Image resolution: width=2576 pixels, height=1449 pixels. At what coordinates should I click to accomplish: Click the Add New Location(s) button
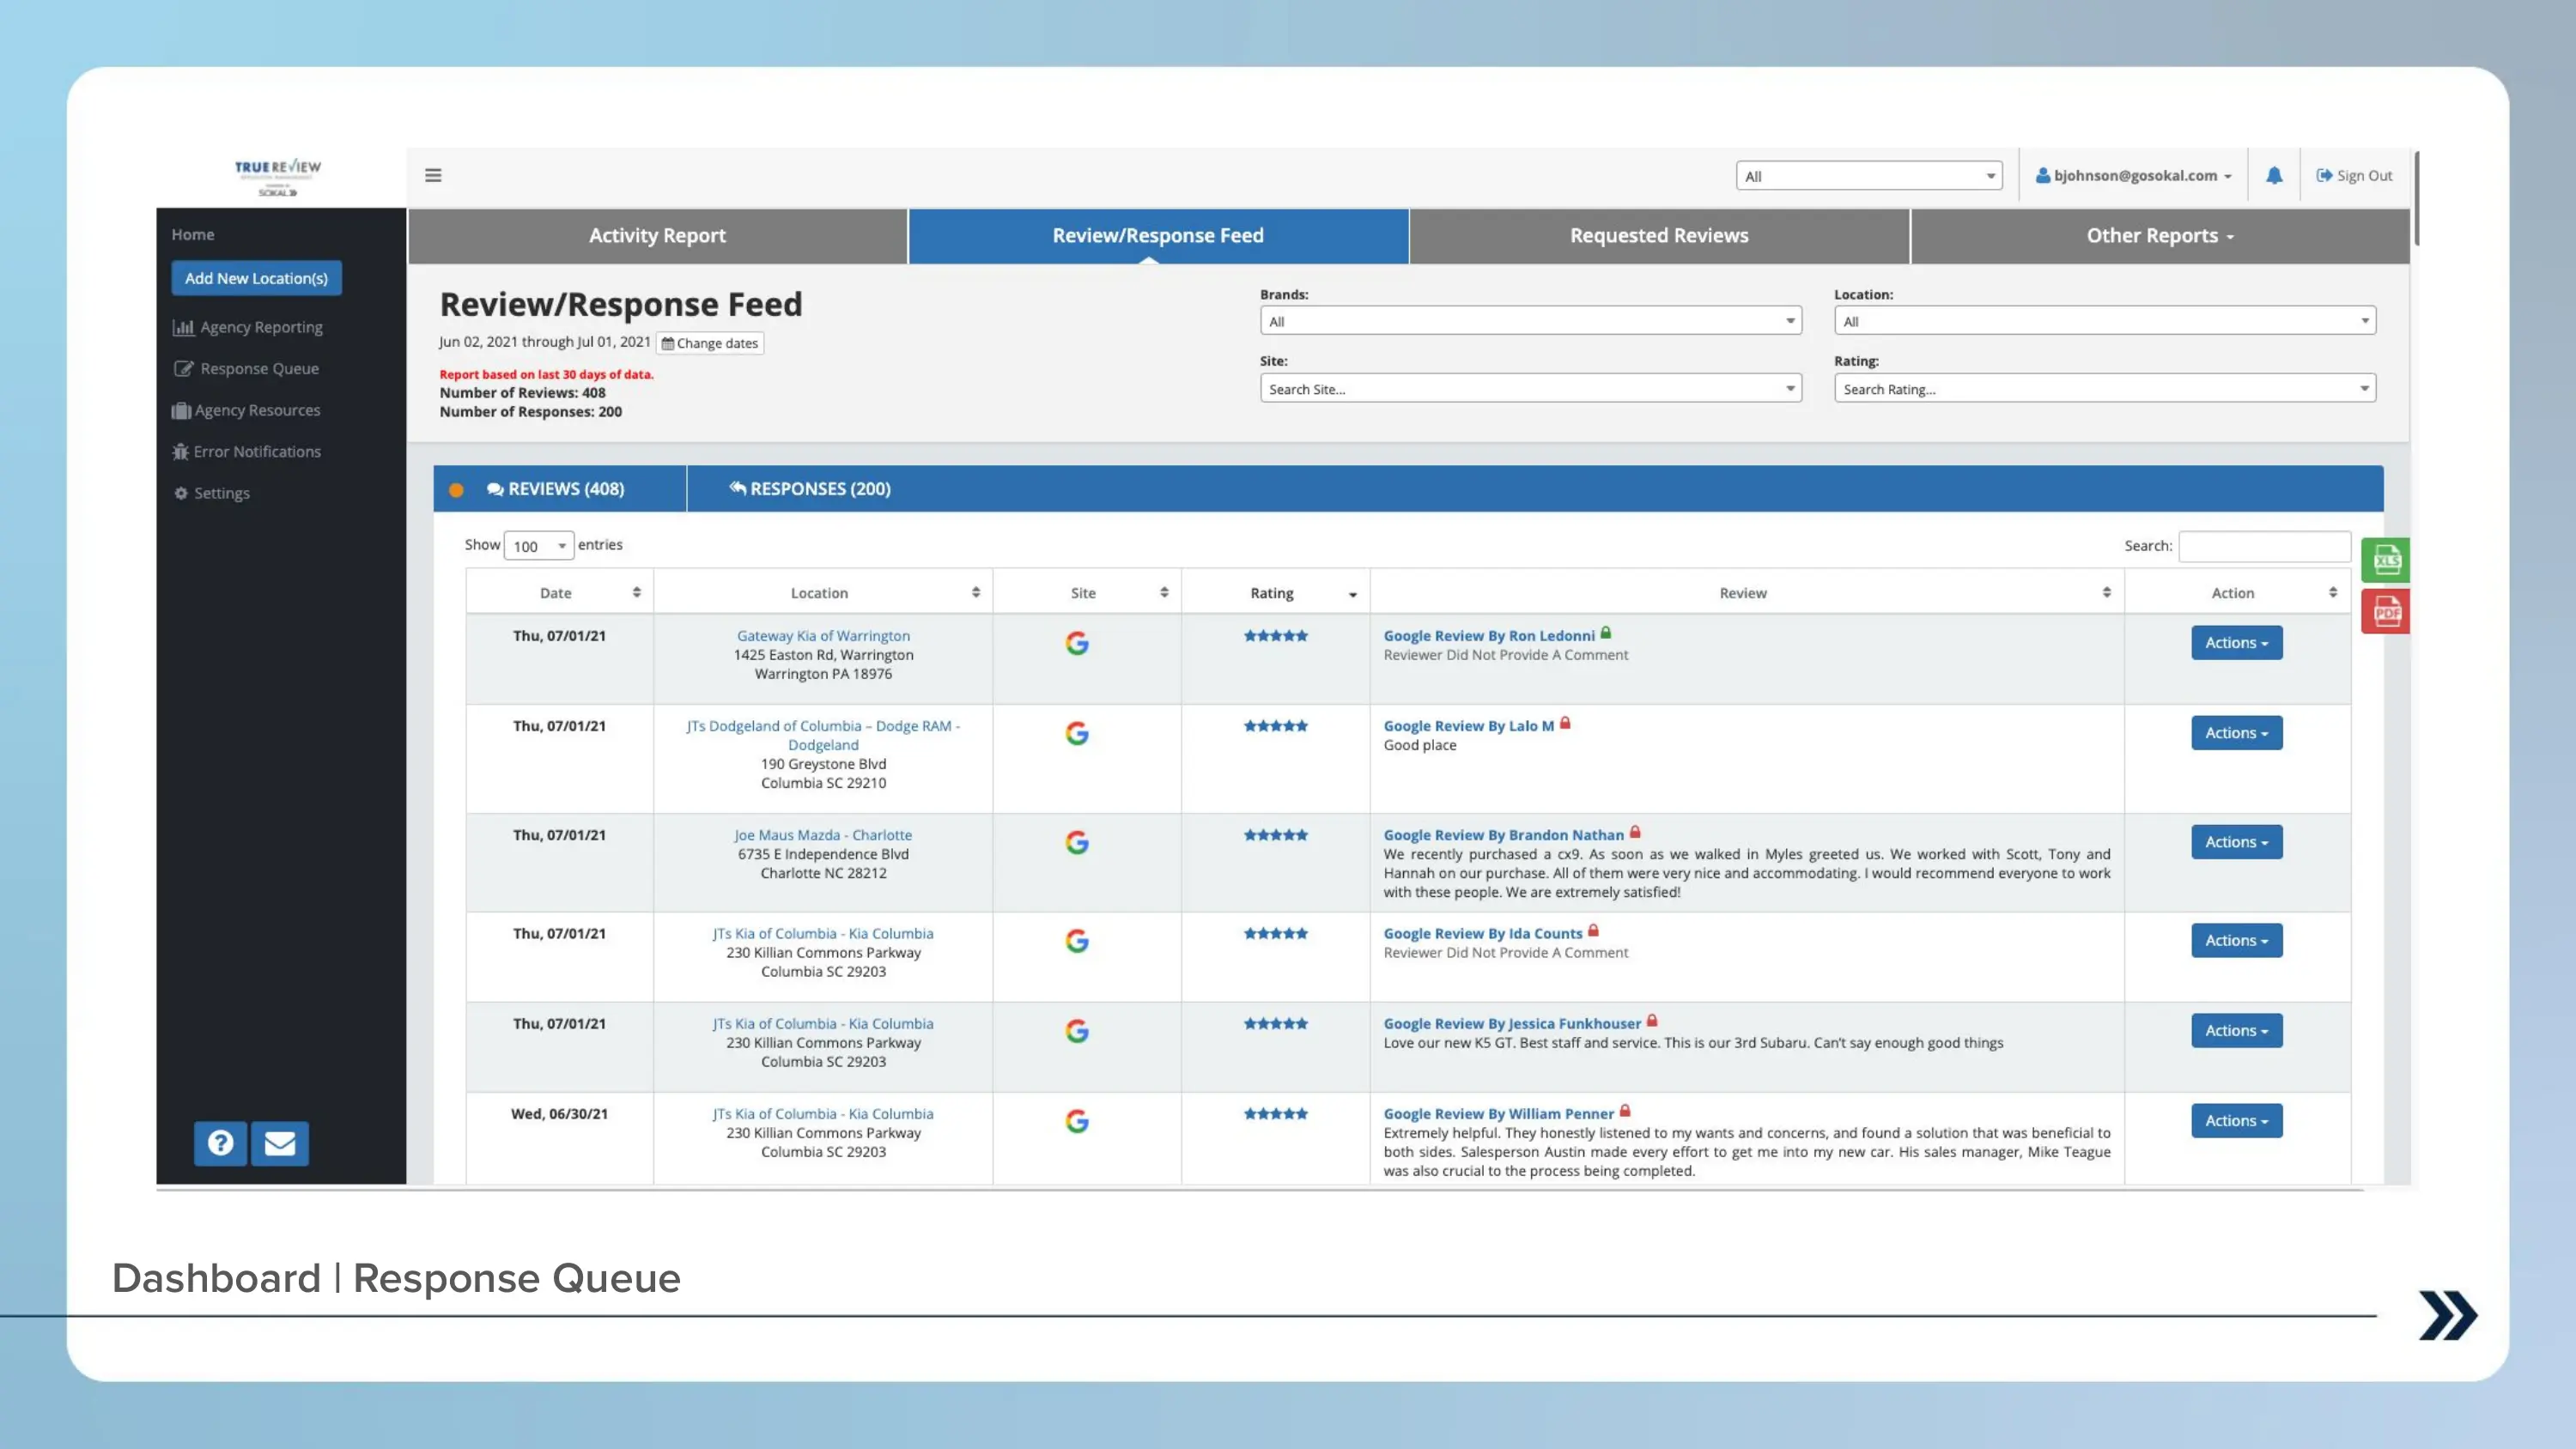(256, 278)
